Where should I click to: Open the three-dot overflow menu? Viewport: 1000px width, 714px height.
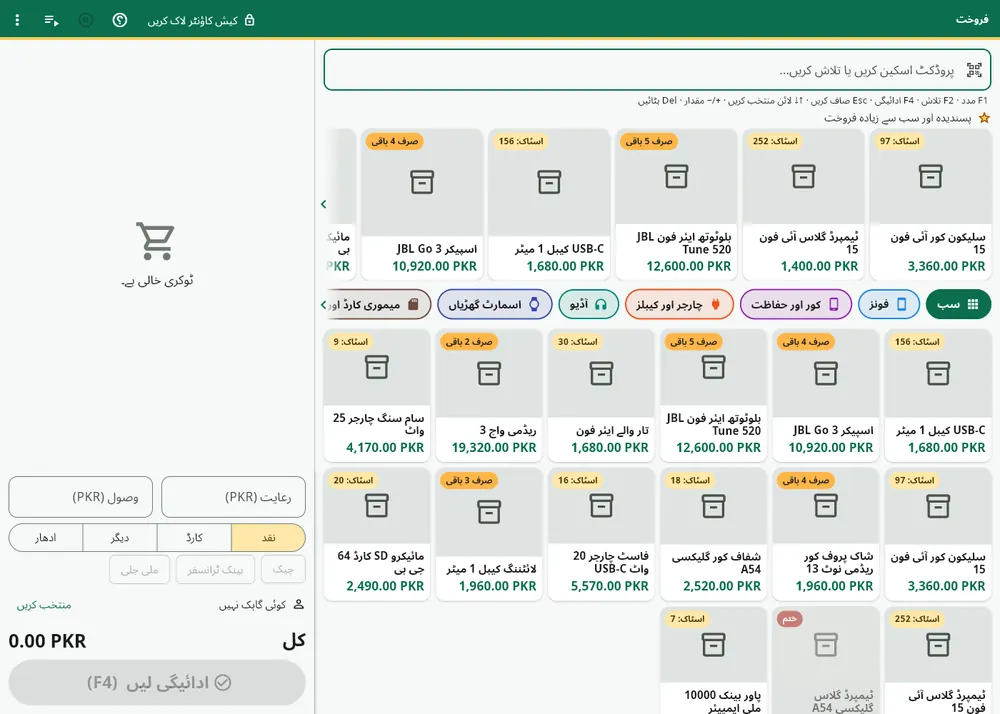(x=17, y=20)
